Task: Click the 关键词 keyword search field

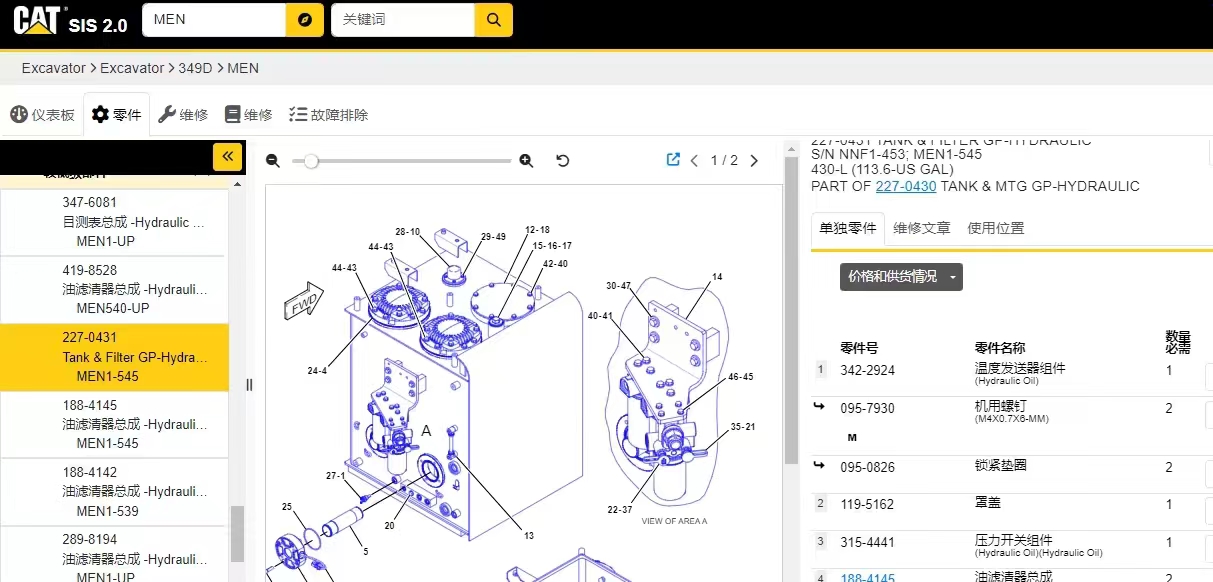Action: tap(403, 19)
